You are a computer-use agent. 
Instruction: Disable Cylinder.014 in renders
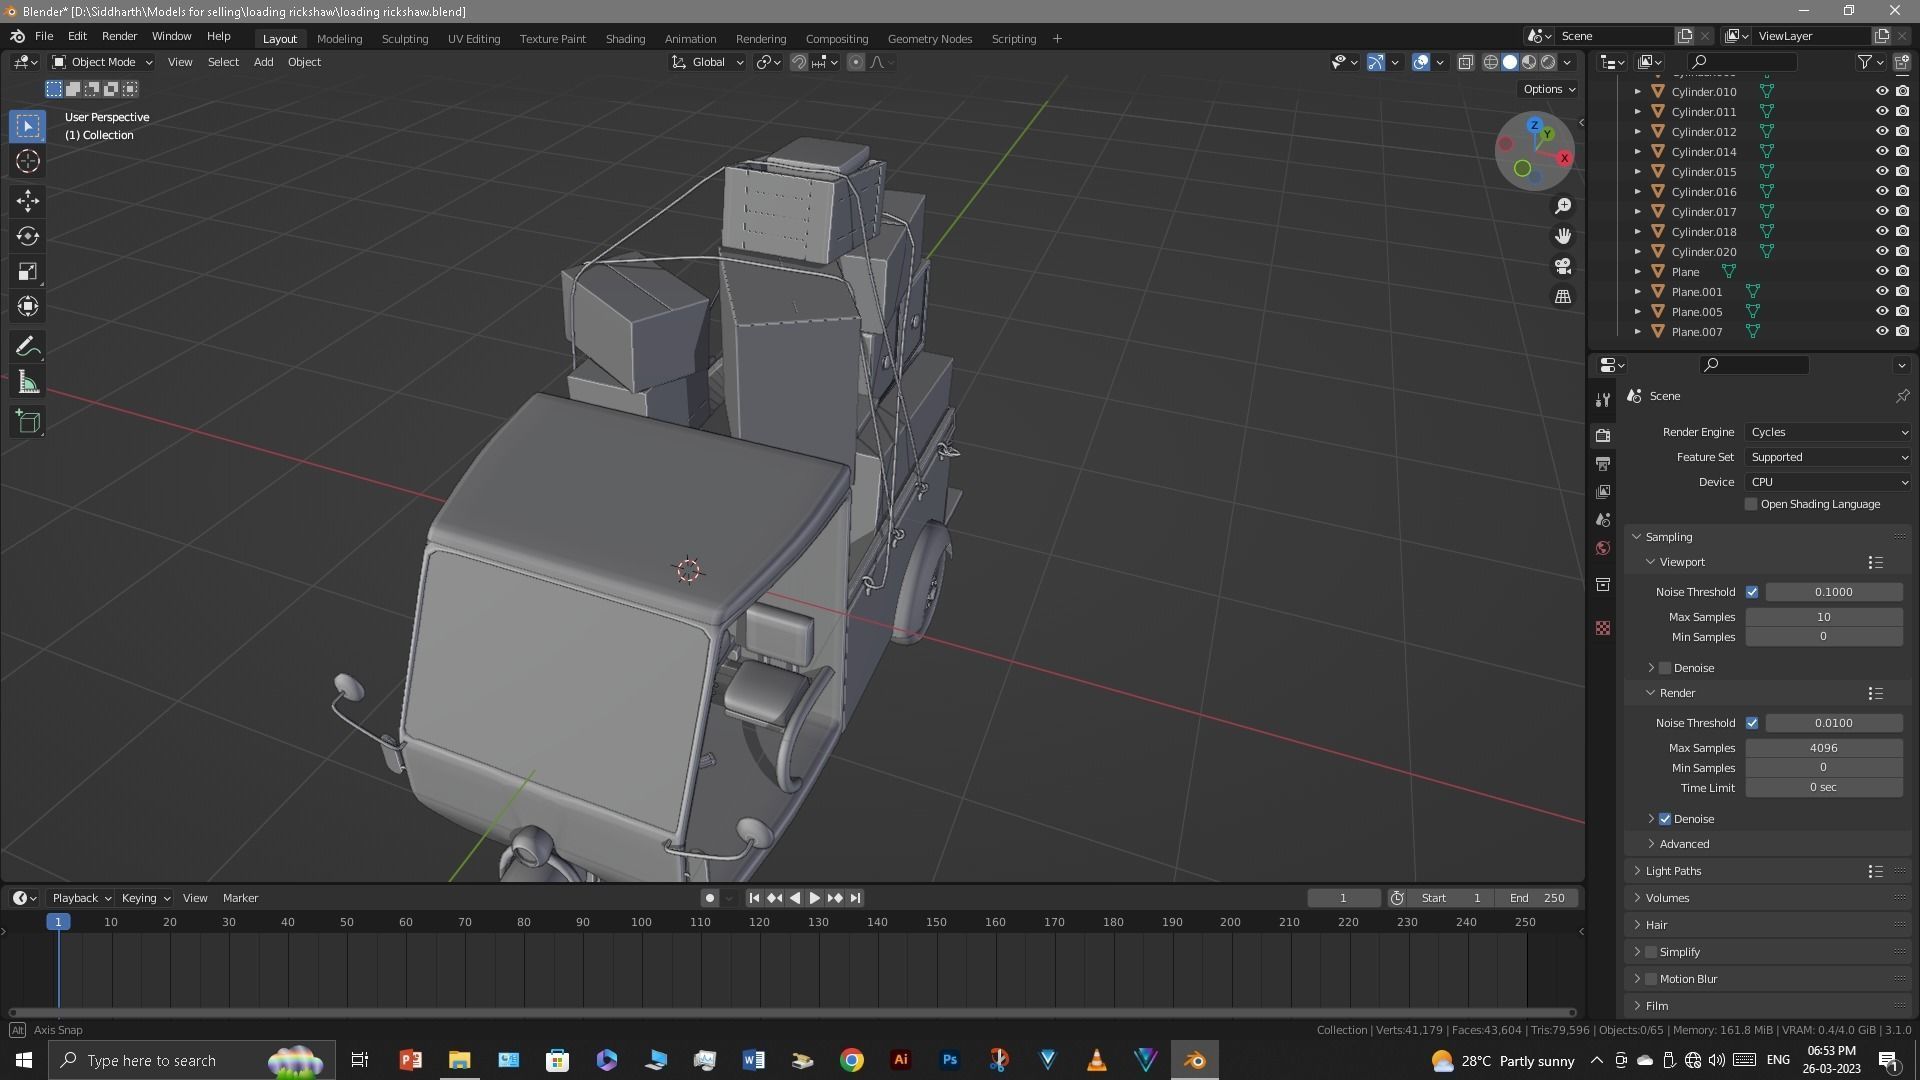point(1902,151)
